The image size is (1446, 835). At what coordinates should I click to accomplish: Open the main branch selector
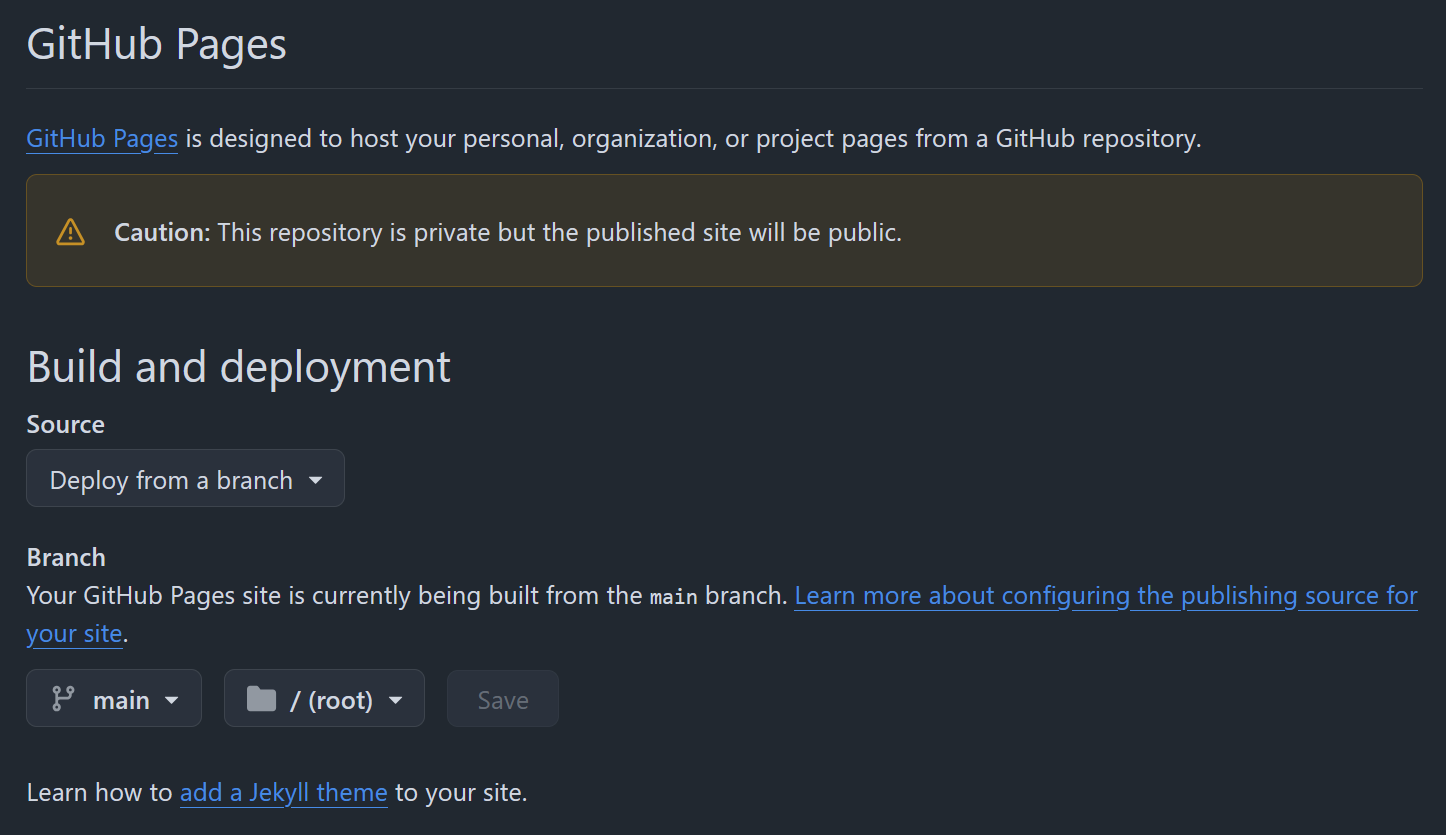click(x=114, y=699)
